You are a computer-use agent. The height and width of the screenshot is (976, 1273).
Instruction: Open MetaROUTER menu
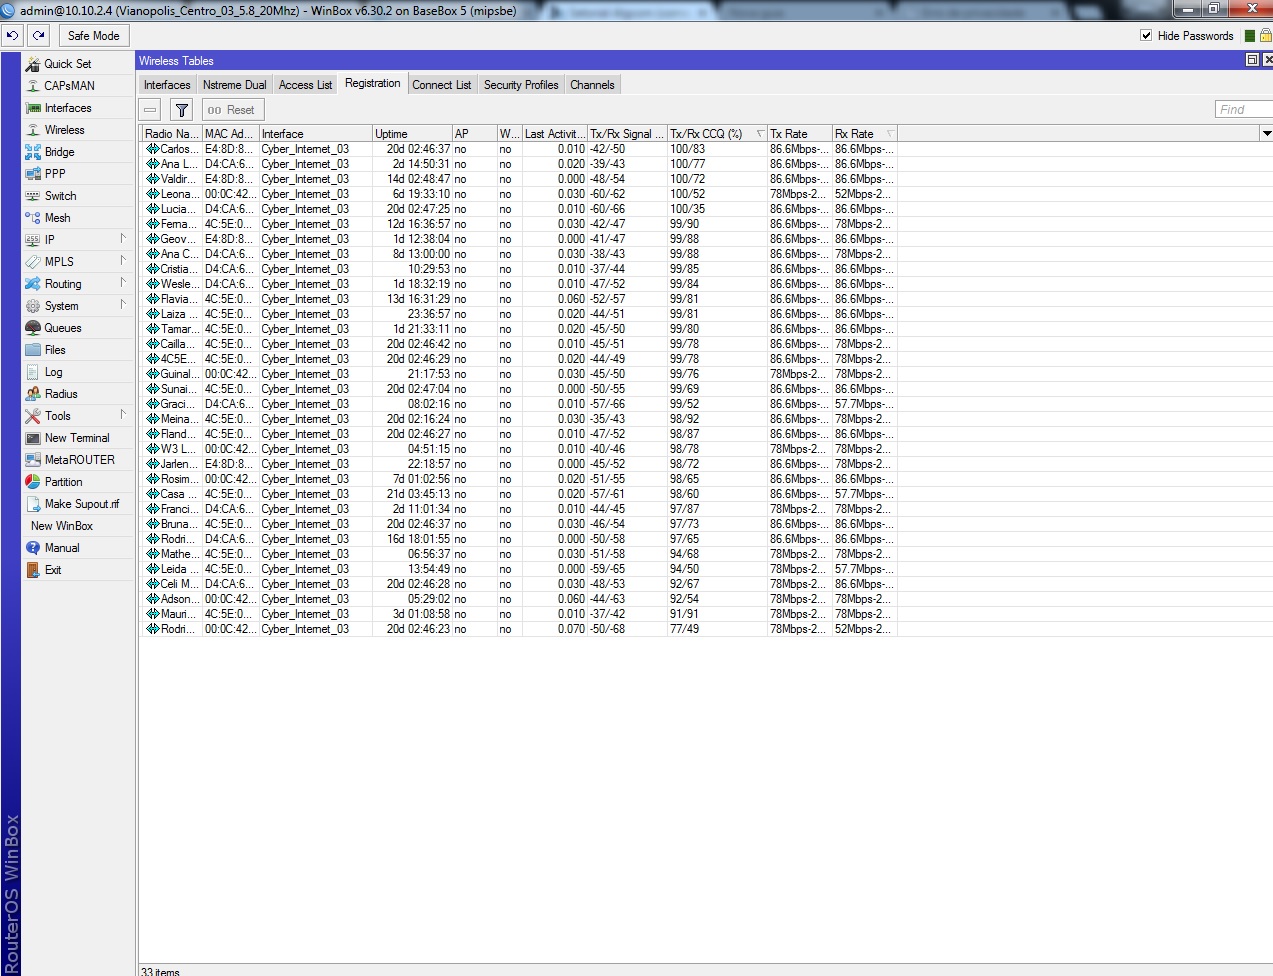click(x=78, y=460)
